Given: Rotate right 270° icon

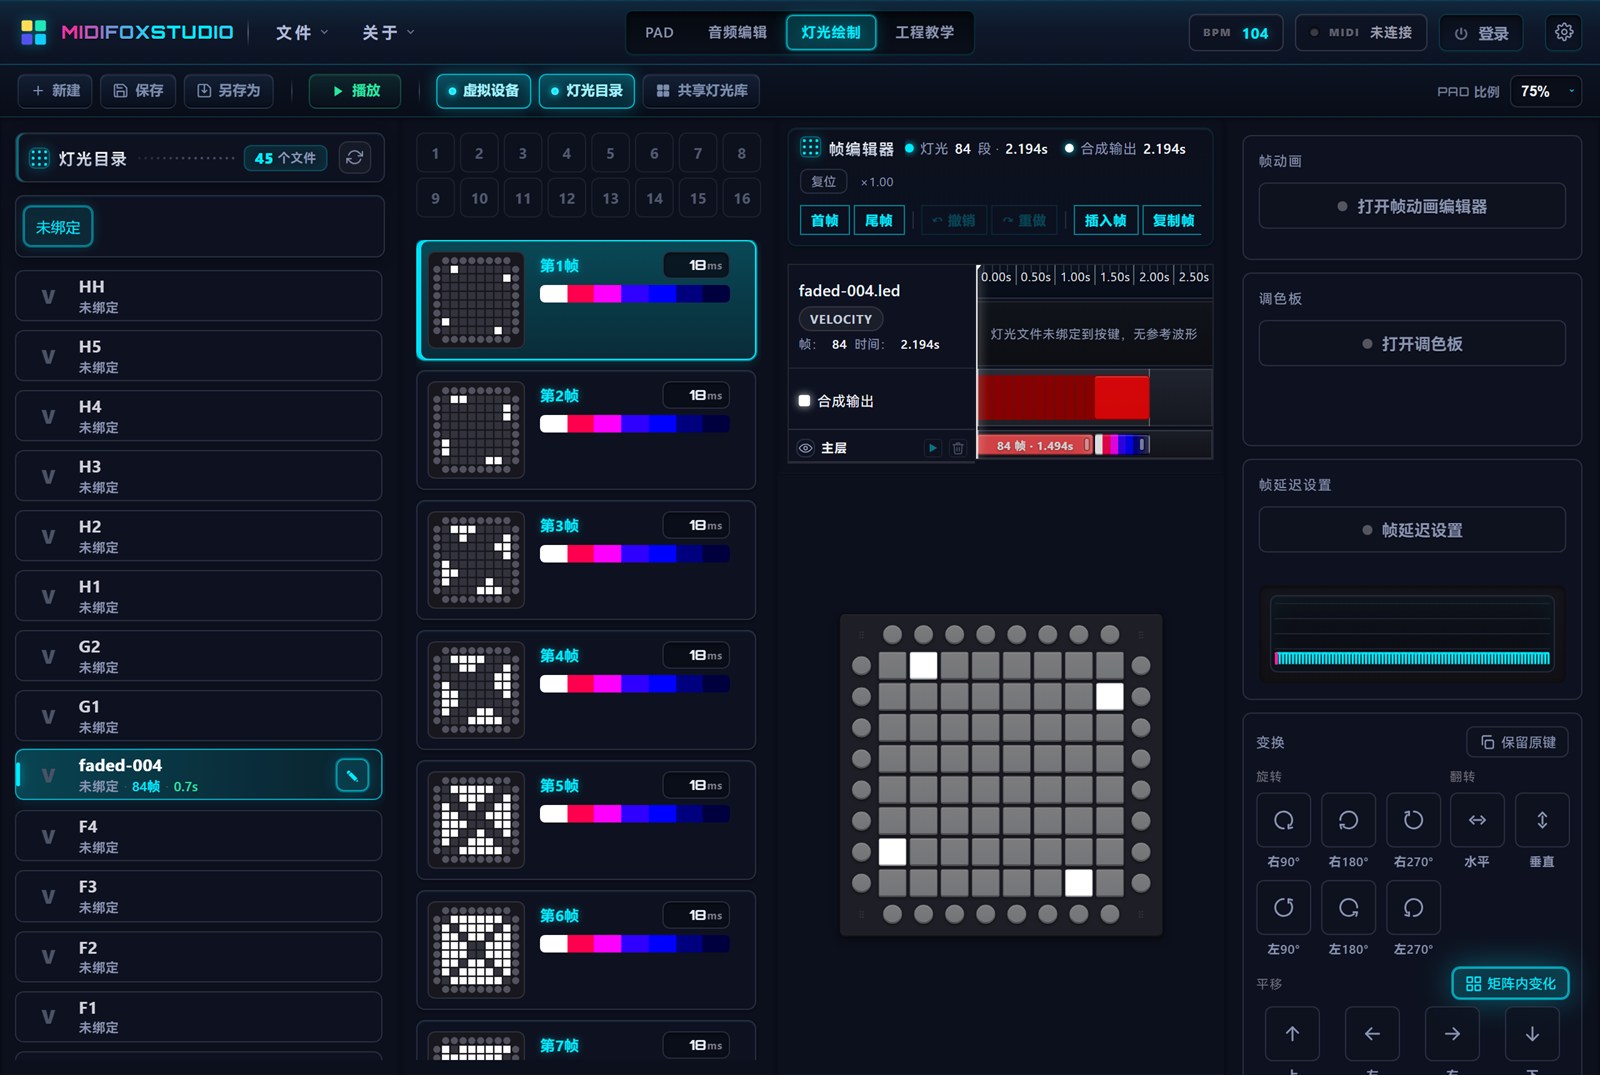Looking at the screenshot, I should [1413, 820].
